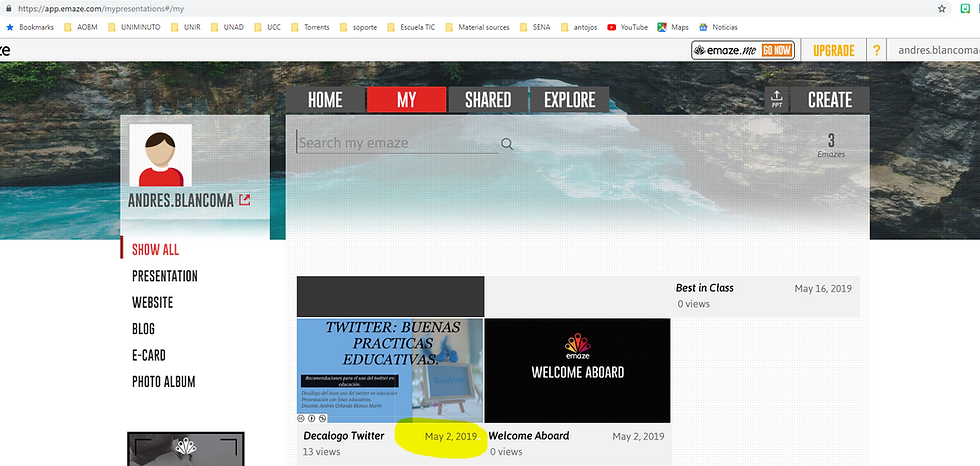Open the Decalogo Twitter thumbnail

coord(390,370)
